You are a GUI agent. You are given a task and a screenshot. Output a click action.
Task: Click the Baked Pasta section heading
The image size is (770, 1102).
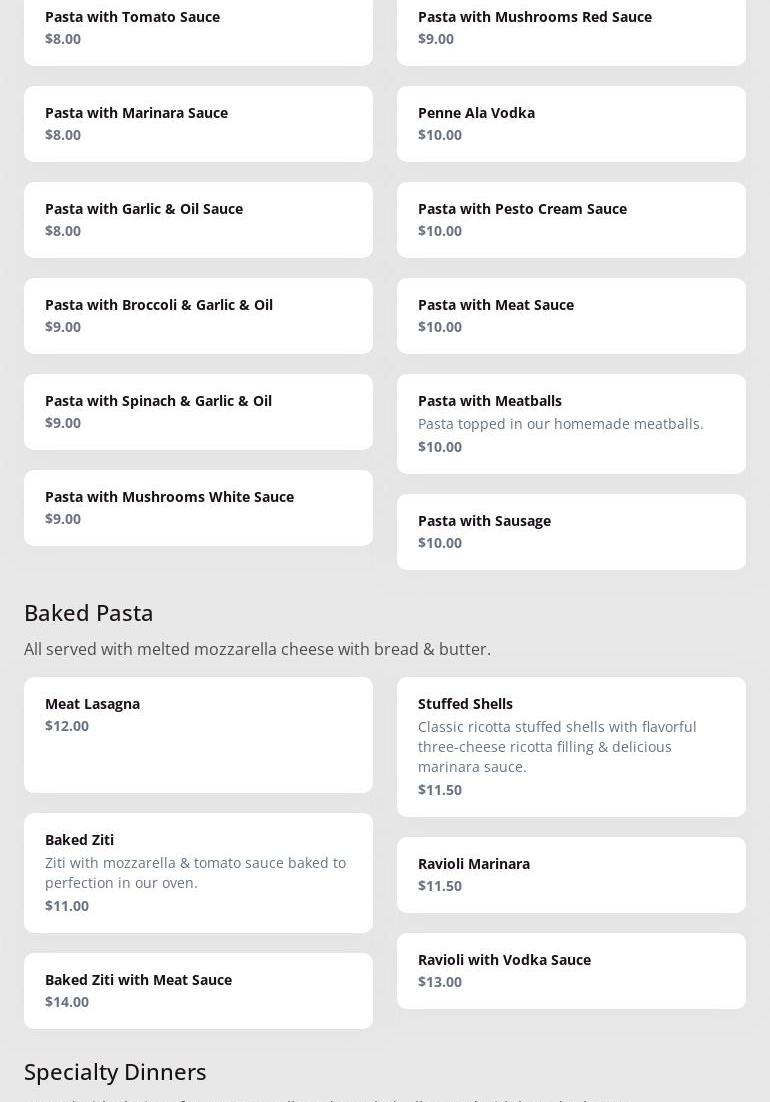(89, 612)
